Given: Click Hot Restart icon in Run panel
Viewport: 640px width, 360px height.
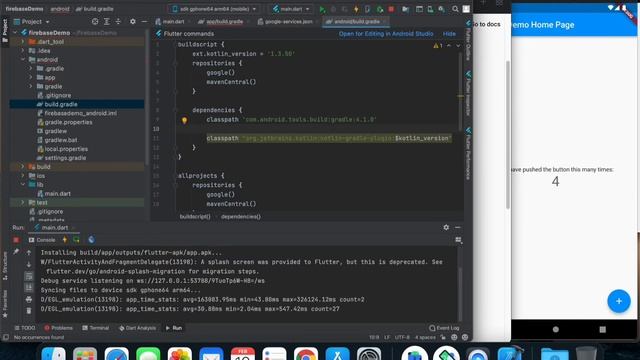Looking at the screenshot, I should [76, 240].
